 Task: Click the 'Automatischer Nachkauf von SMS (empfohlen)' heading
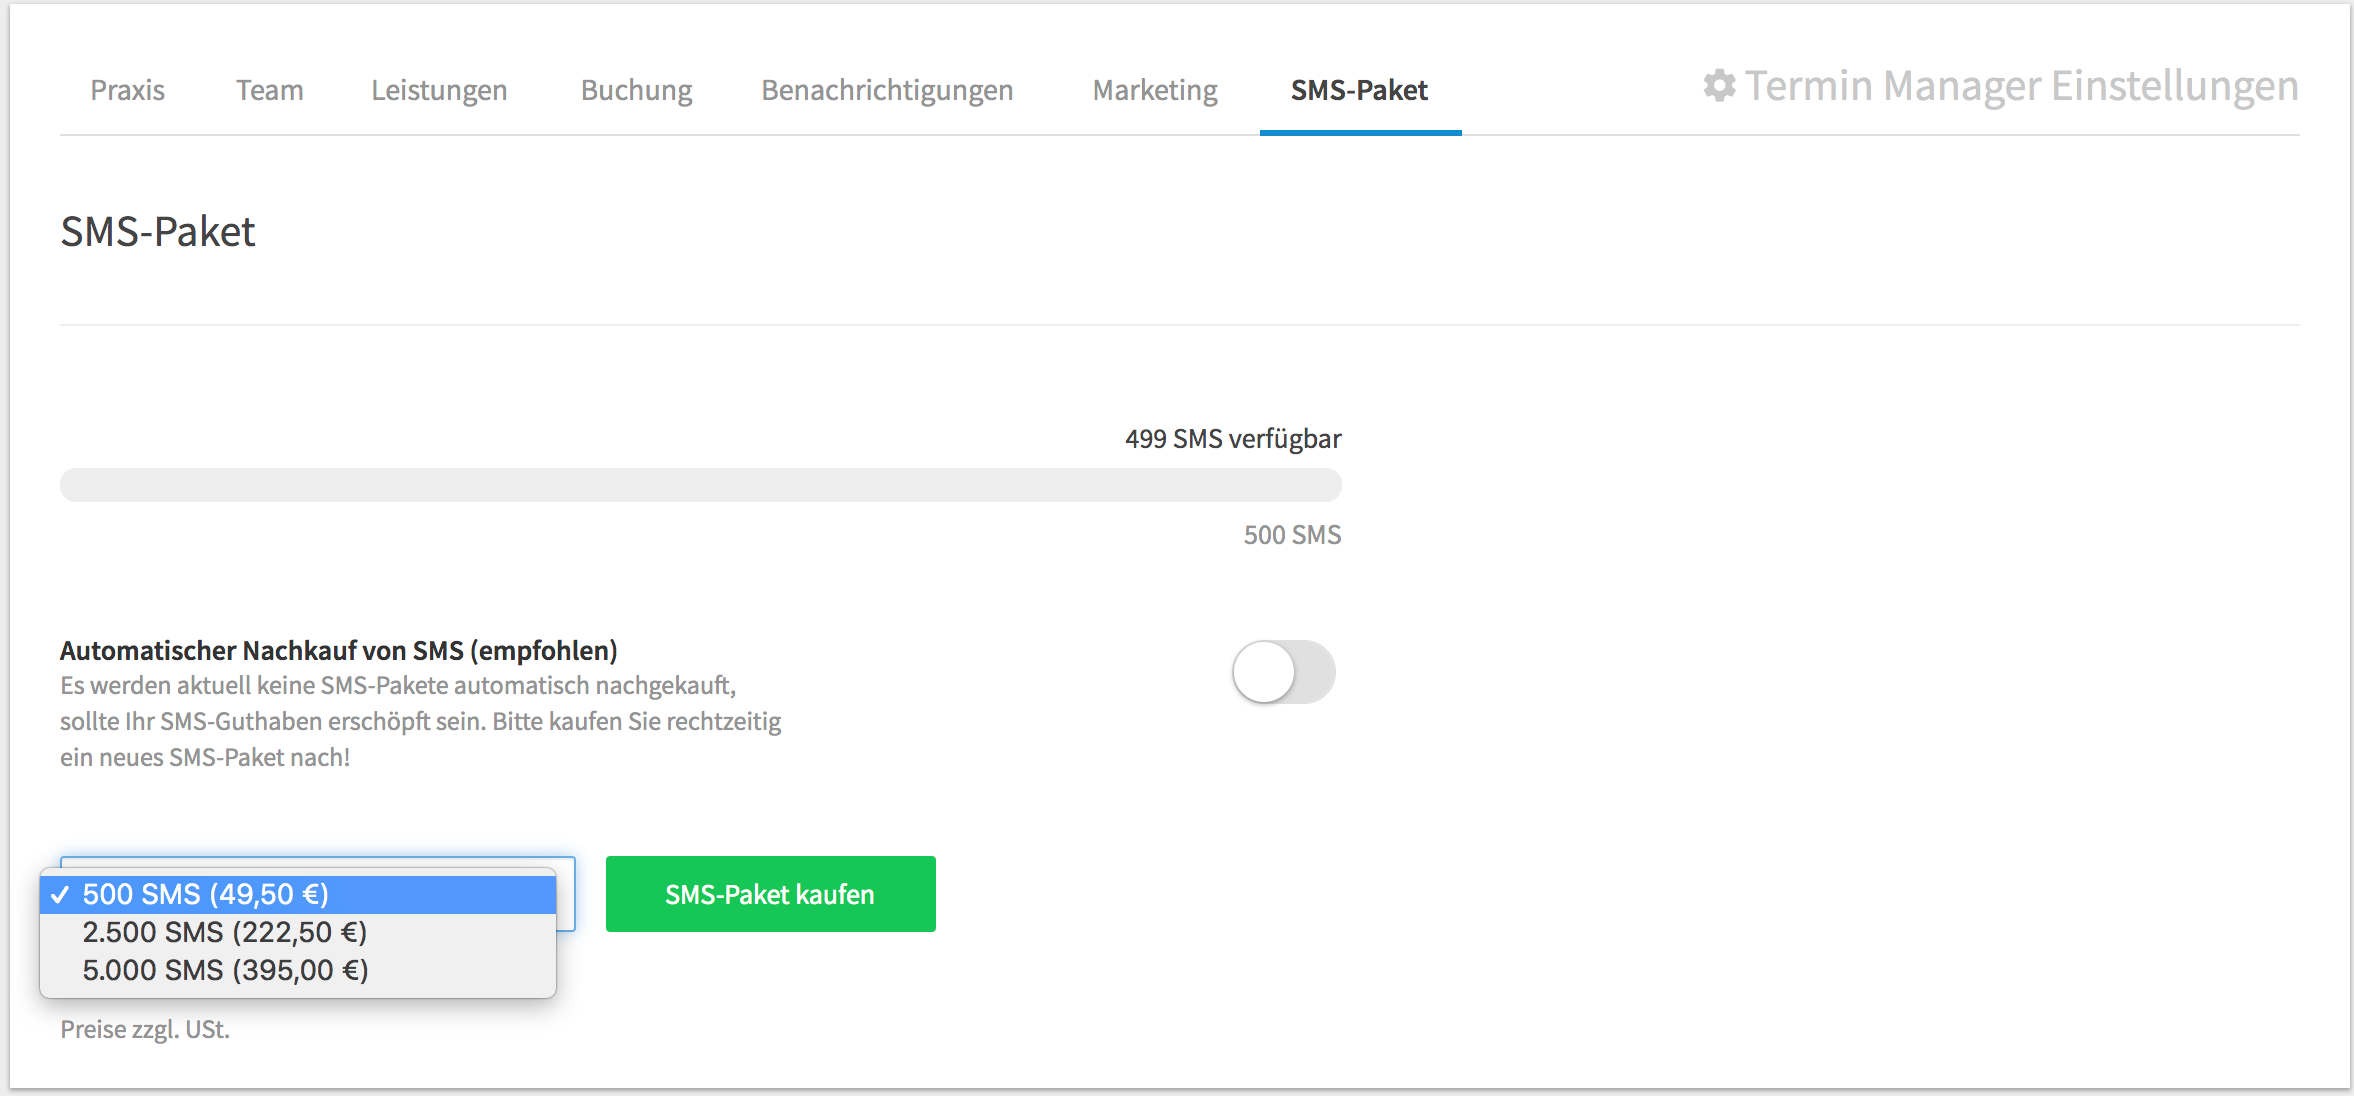(x=339, y=651)
